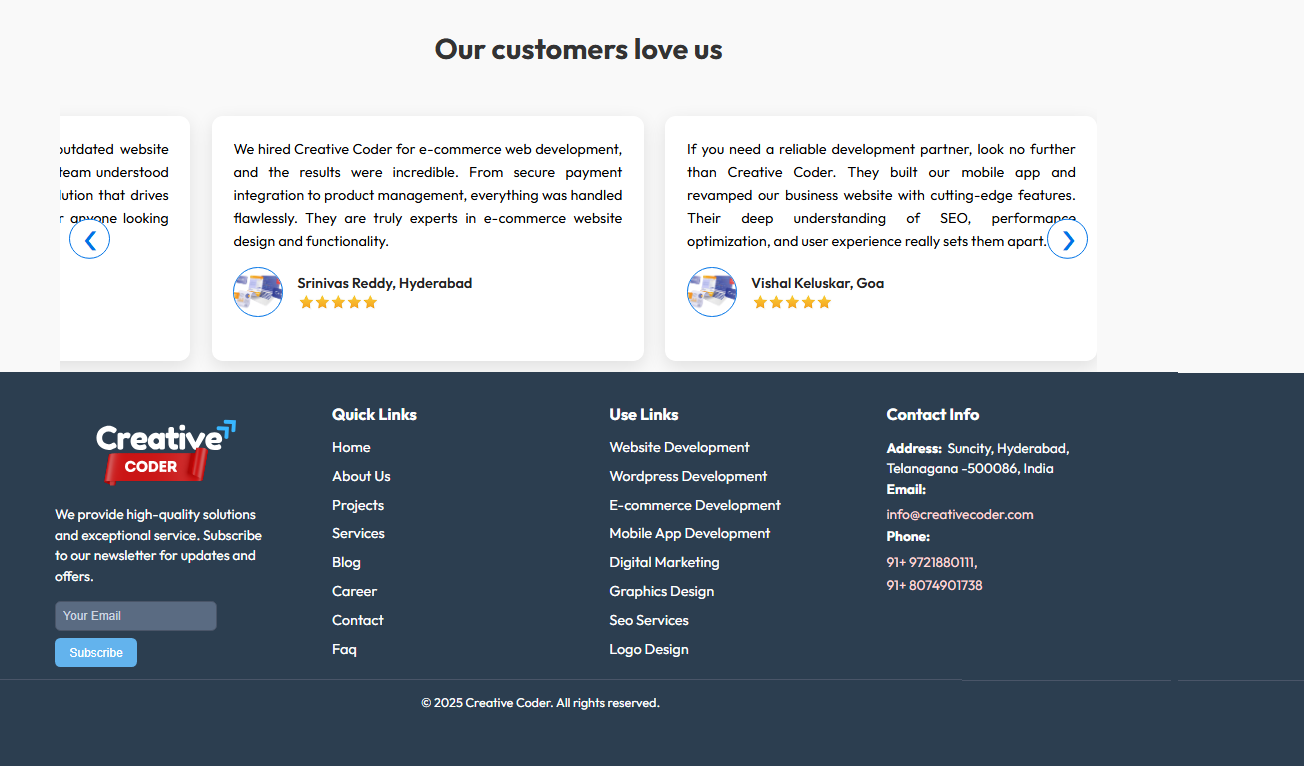The image size is (1304, 766).
Task: Click the Creative Coder footer logo
Action: pyautogui.click(x=166, y=452)
